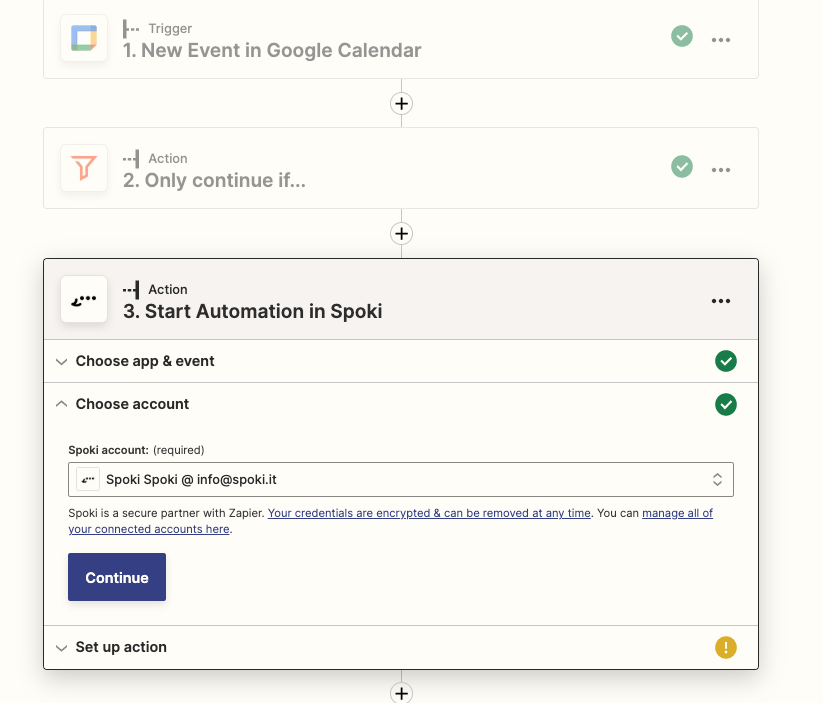Image resolution: width=823 pixels, height=703 pixels.
Task: Click the orange Filter step icon
Action: pyautogui.click(x=84, y=168)
